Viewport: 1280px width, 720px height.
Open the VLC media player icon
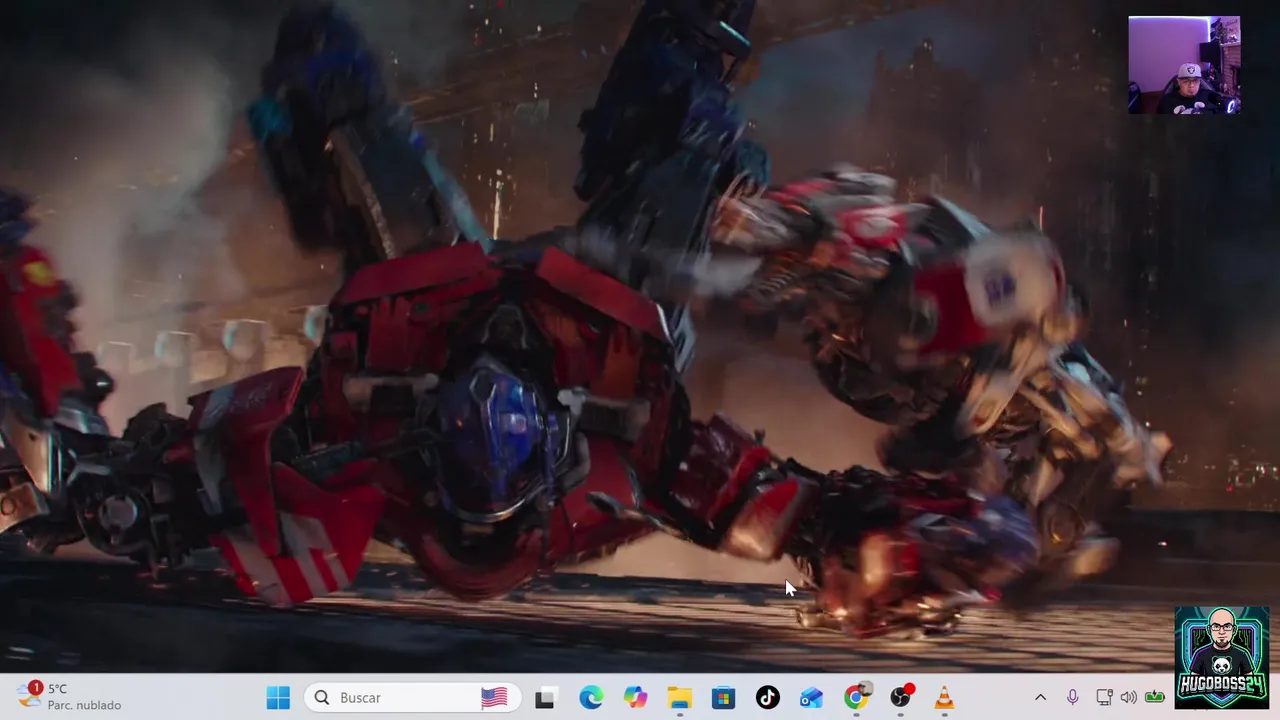click(944, 697)
